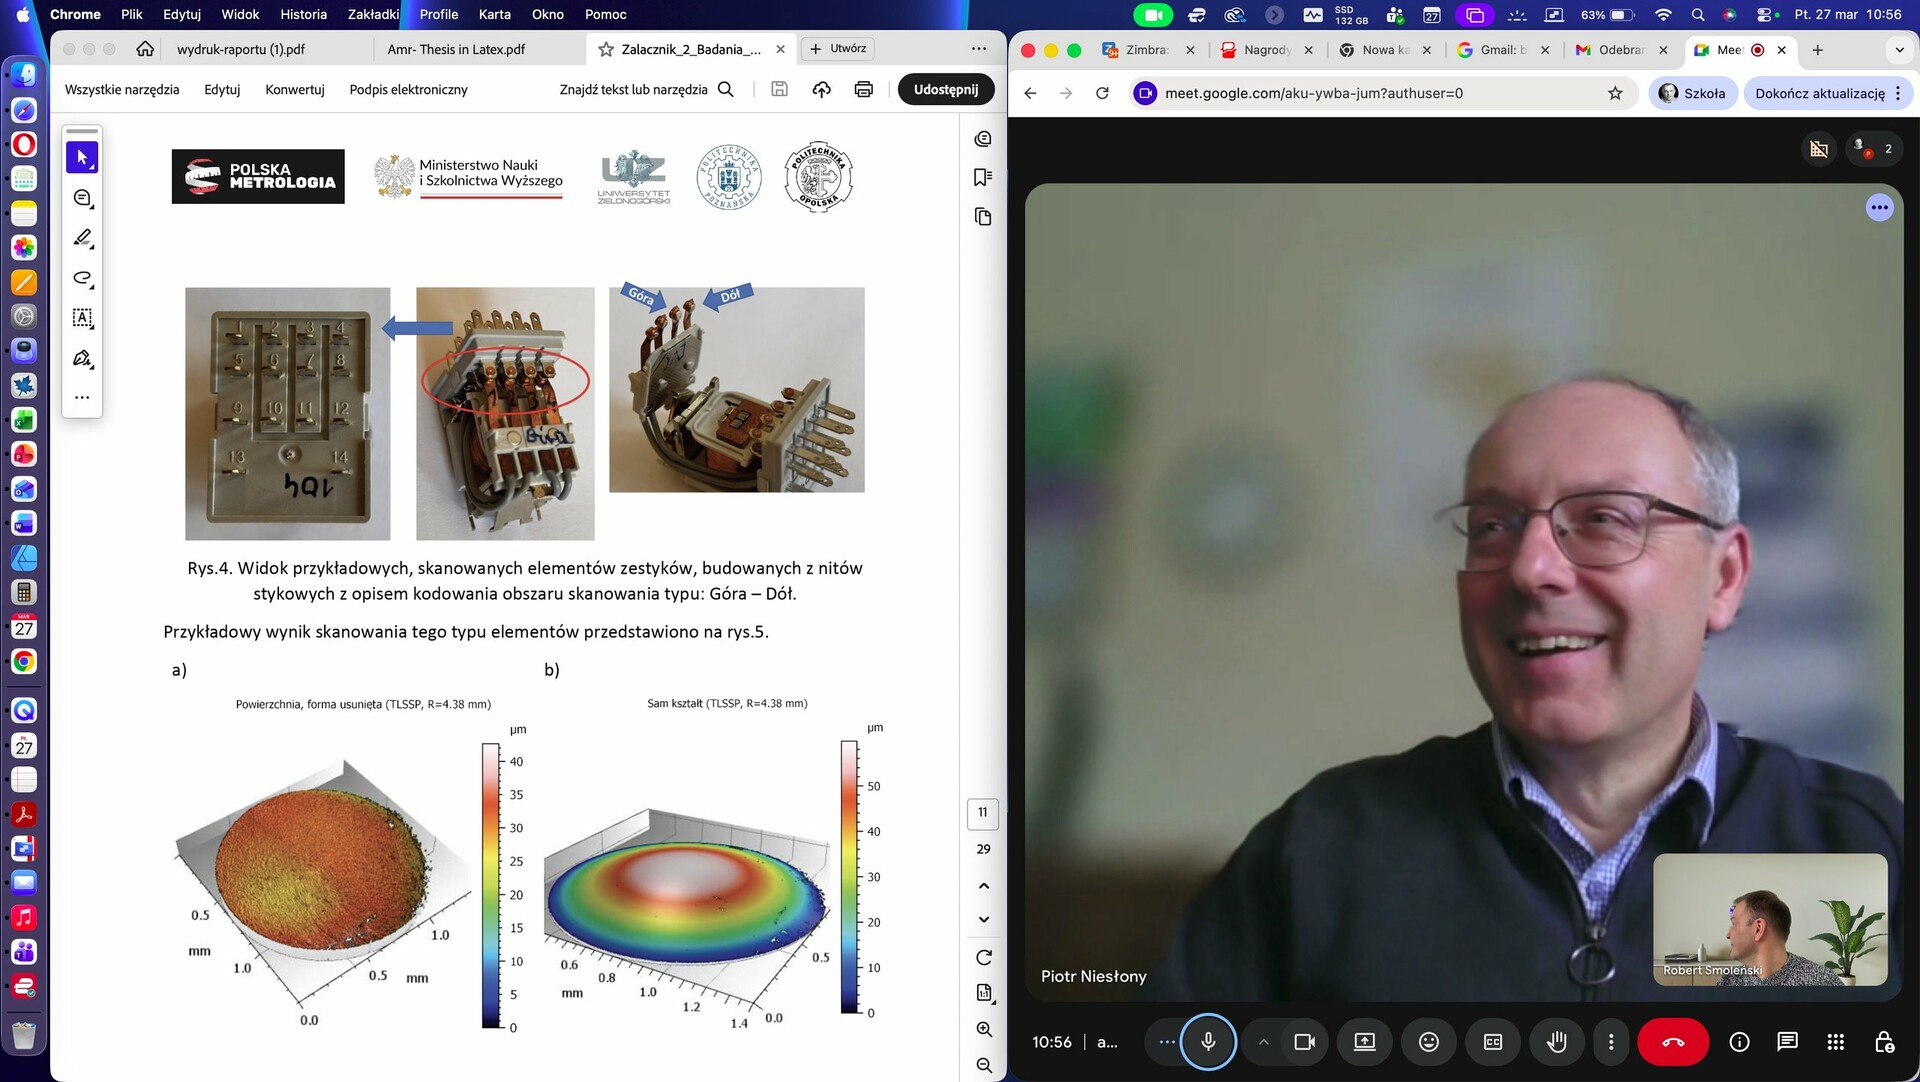Screen dimensions: 1920x1082
Task: Click Robert Smolenski self-view thumbnail
Action: pyautogui.click(x=1770, y=919)
